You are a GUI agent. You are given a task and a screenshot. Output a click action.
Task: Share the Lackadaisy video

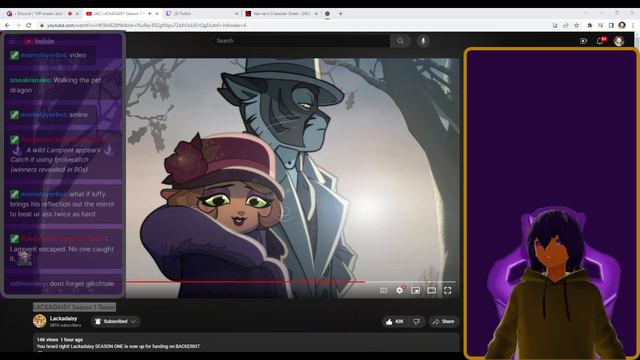coord(443,322)
